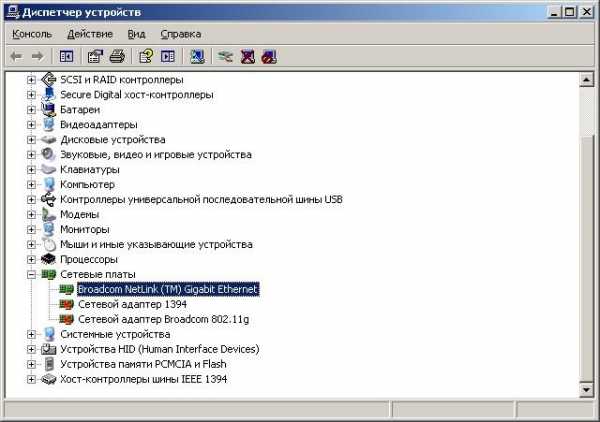
Task: Expand the Модемы node
Action: pos(31,214)
